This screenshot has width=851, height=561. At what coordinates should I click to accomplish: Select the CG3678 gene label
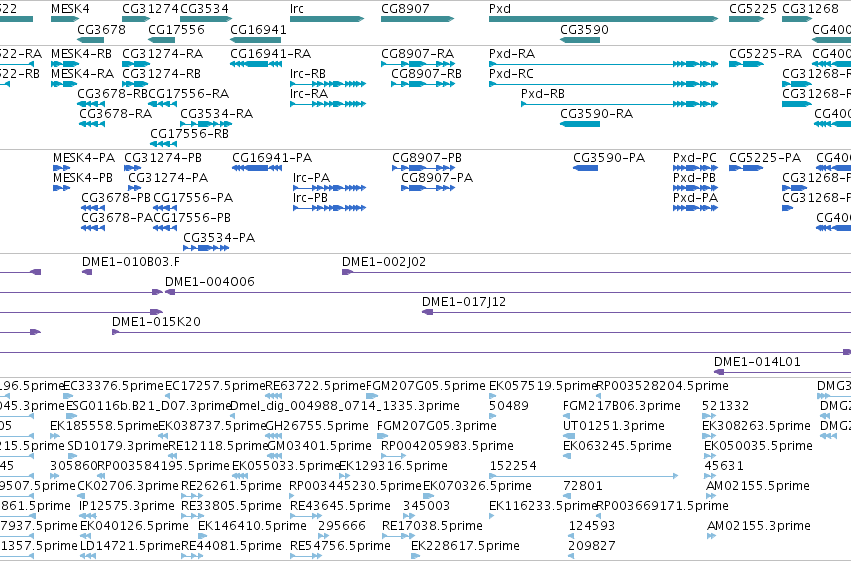point(101,29)
